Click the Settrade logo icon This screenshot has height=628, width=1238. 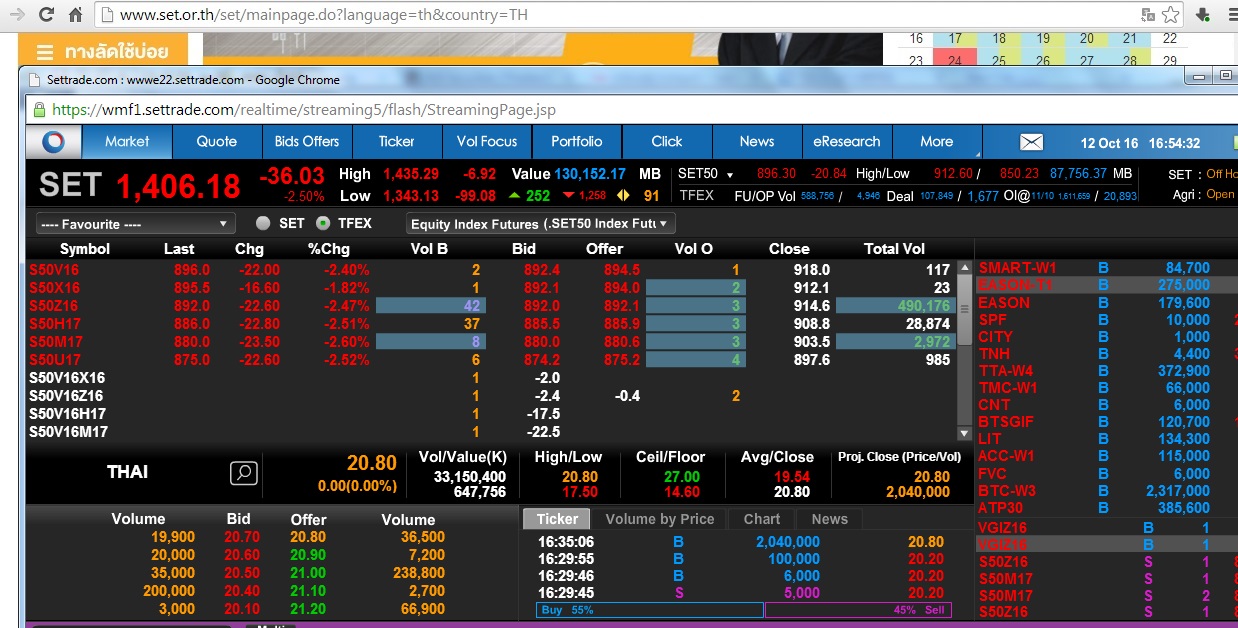pyautogui.click(x=53, y=142)
